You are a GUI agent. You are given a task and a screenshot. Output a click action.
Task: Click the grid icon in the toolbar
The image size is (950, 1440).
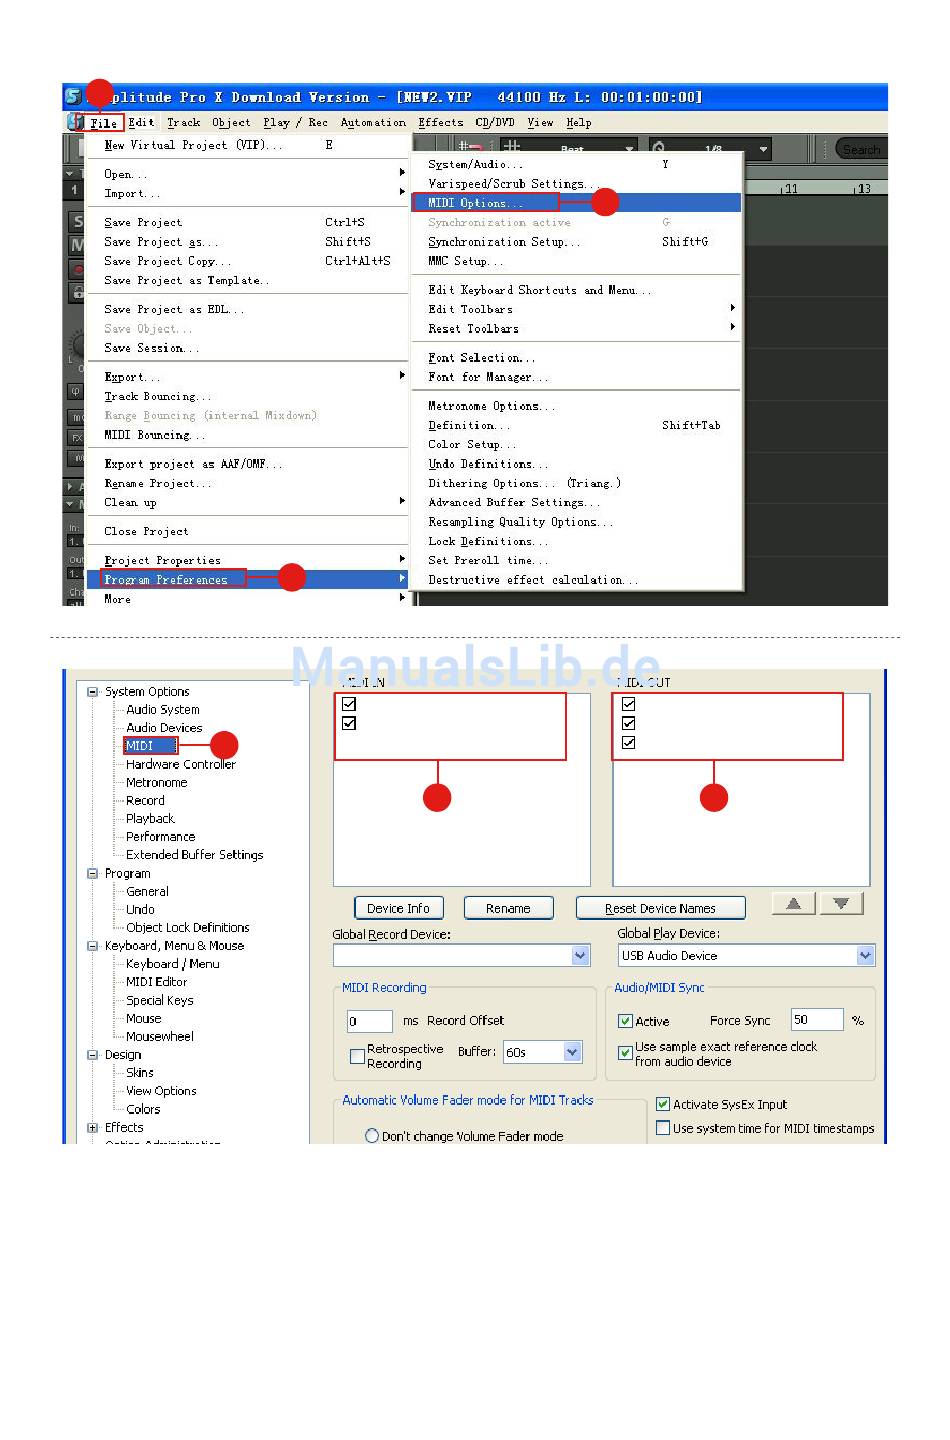[511, 147]
